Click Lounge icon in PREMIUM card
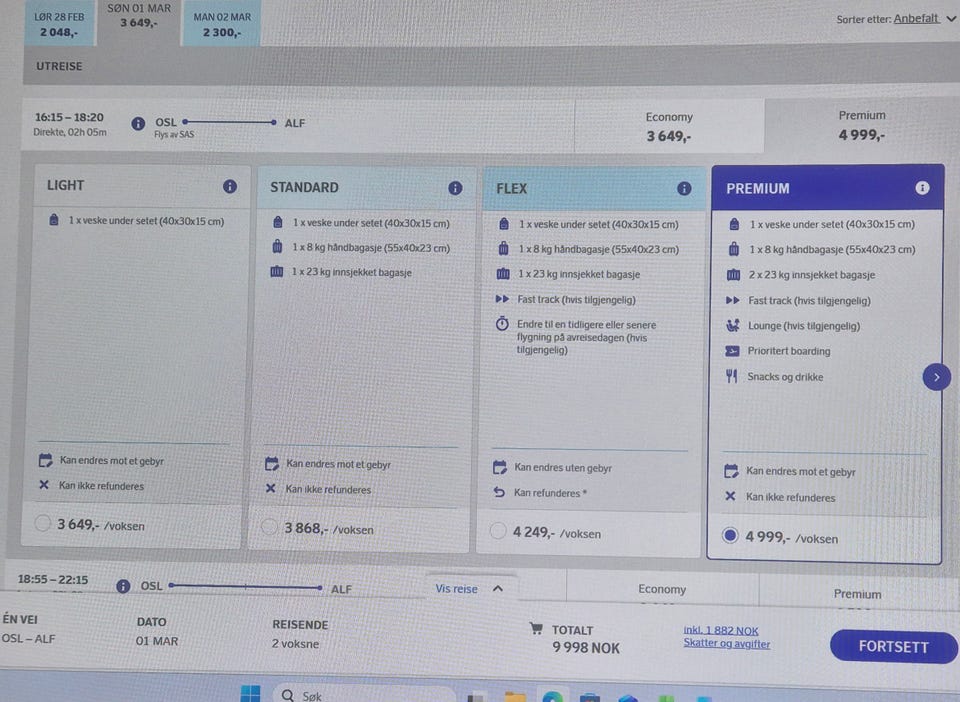This screenshot has width=960, height=702. tap(732, 326)
